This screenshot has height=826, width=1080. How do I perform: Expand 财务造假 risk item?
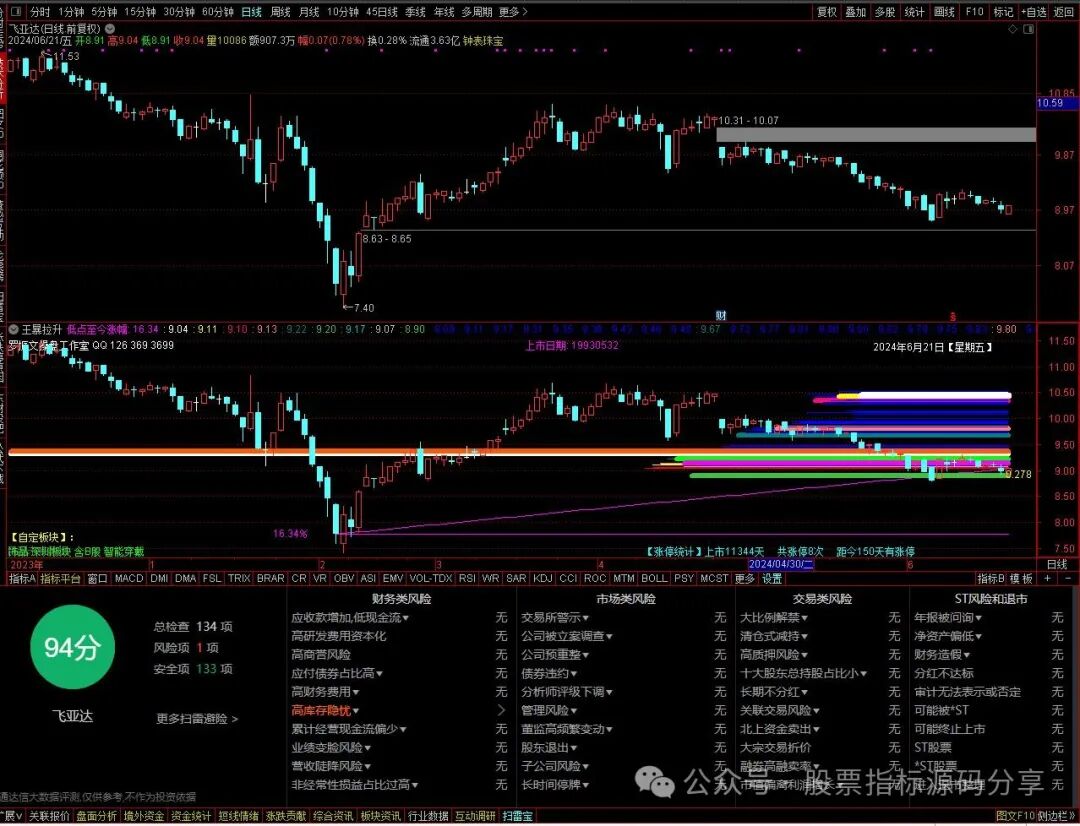(x=942, y=654)
